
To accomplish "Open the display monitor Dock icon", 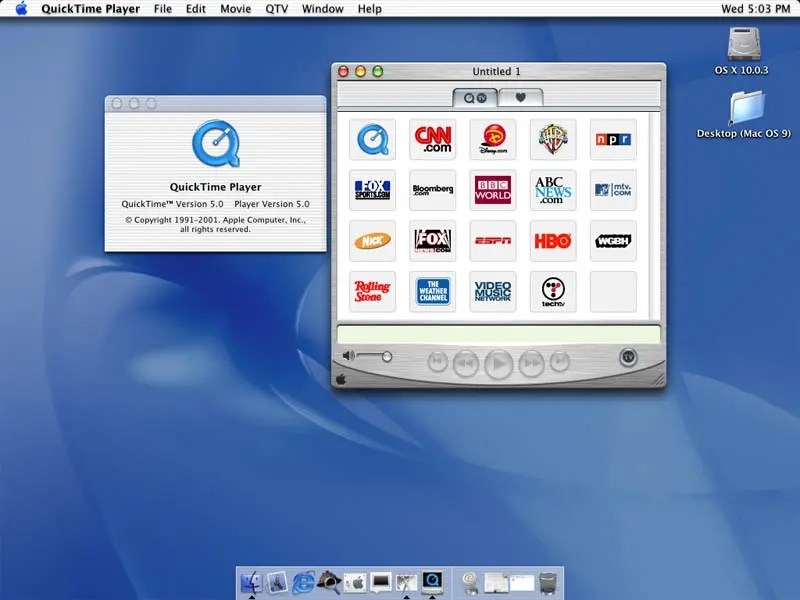I will point(381,582).
